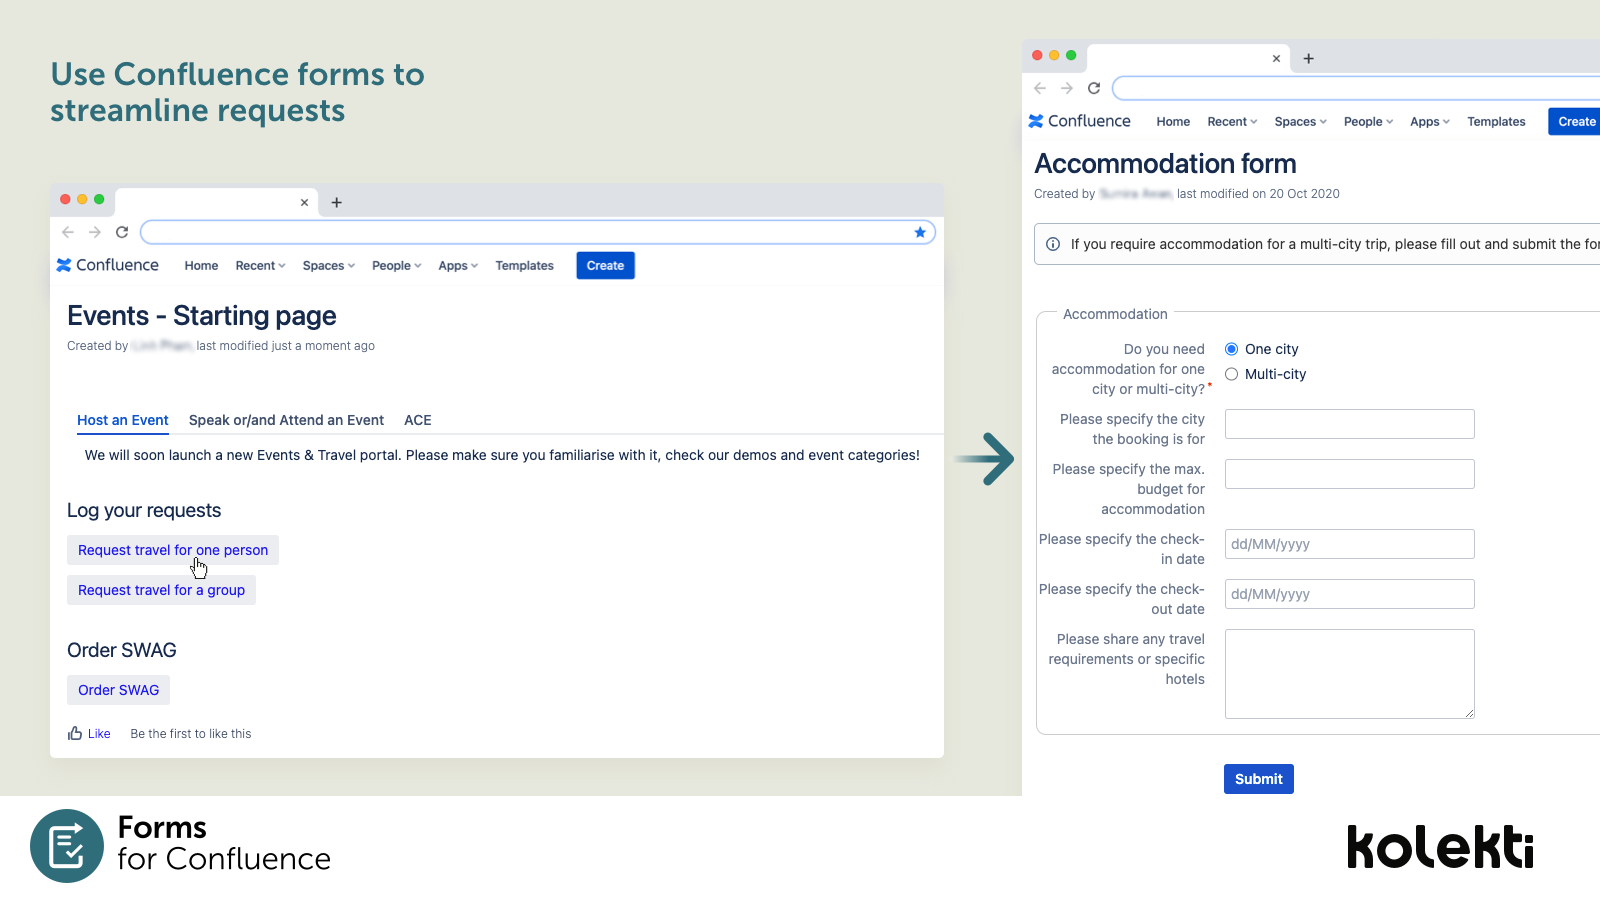The width and height of the screenshot is (1600, 900).
Task: Reload the Events starting page
Action: click(x=122, y=232)
